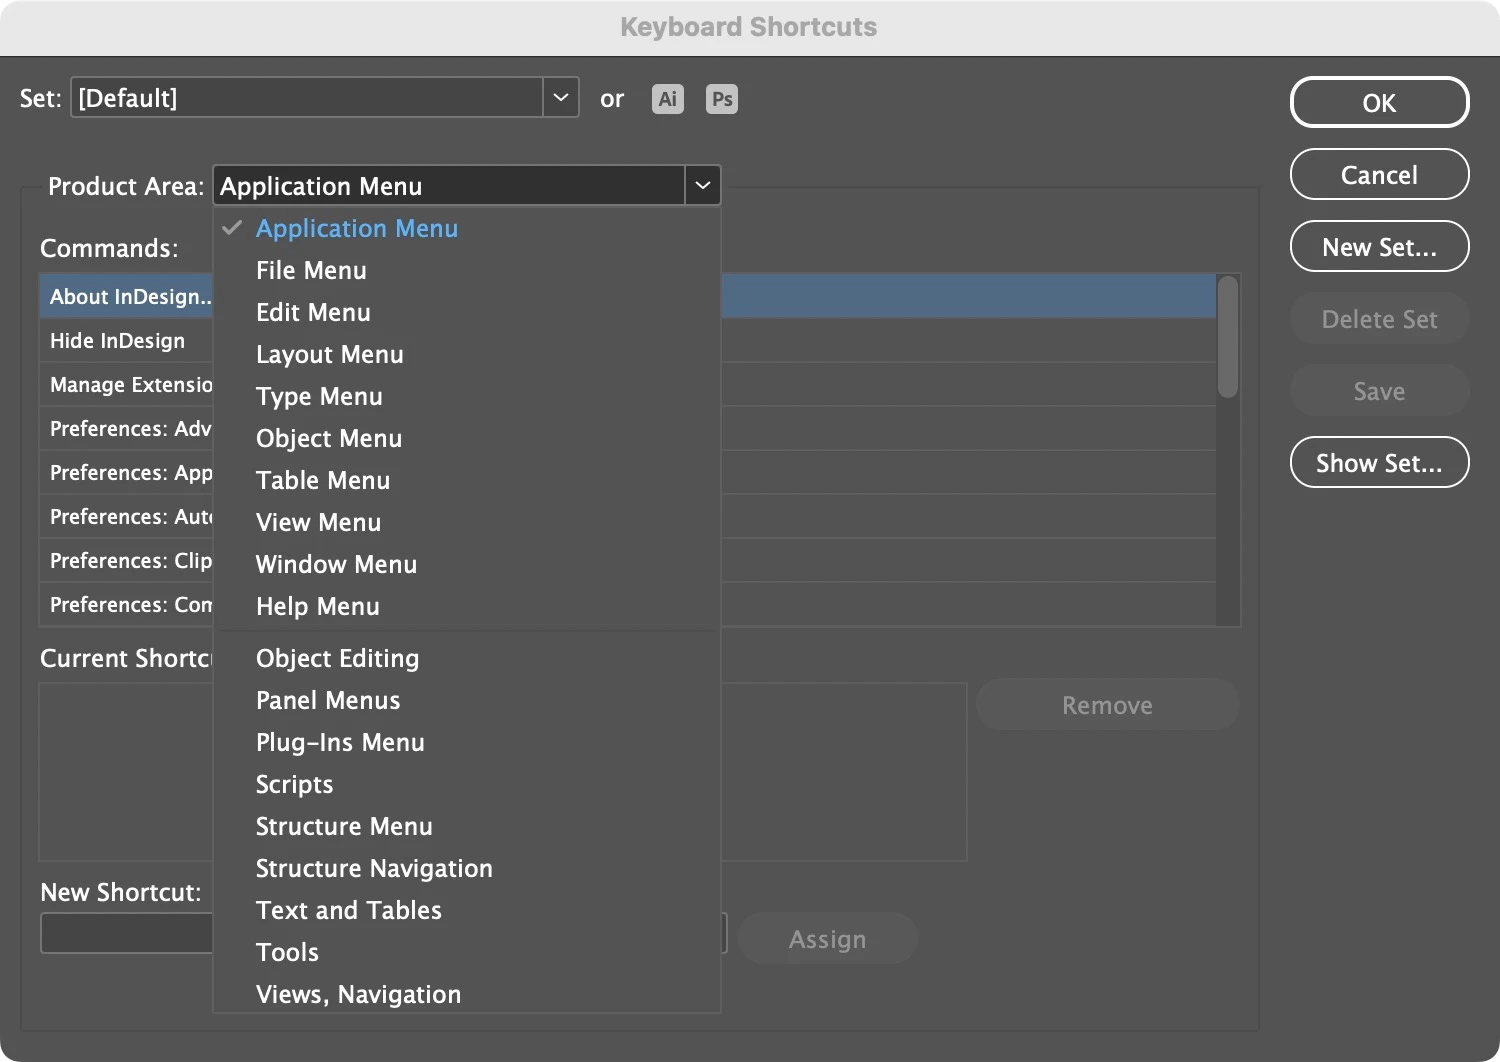
Task: Select Views, Navigation option
Action: [467, 994]
